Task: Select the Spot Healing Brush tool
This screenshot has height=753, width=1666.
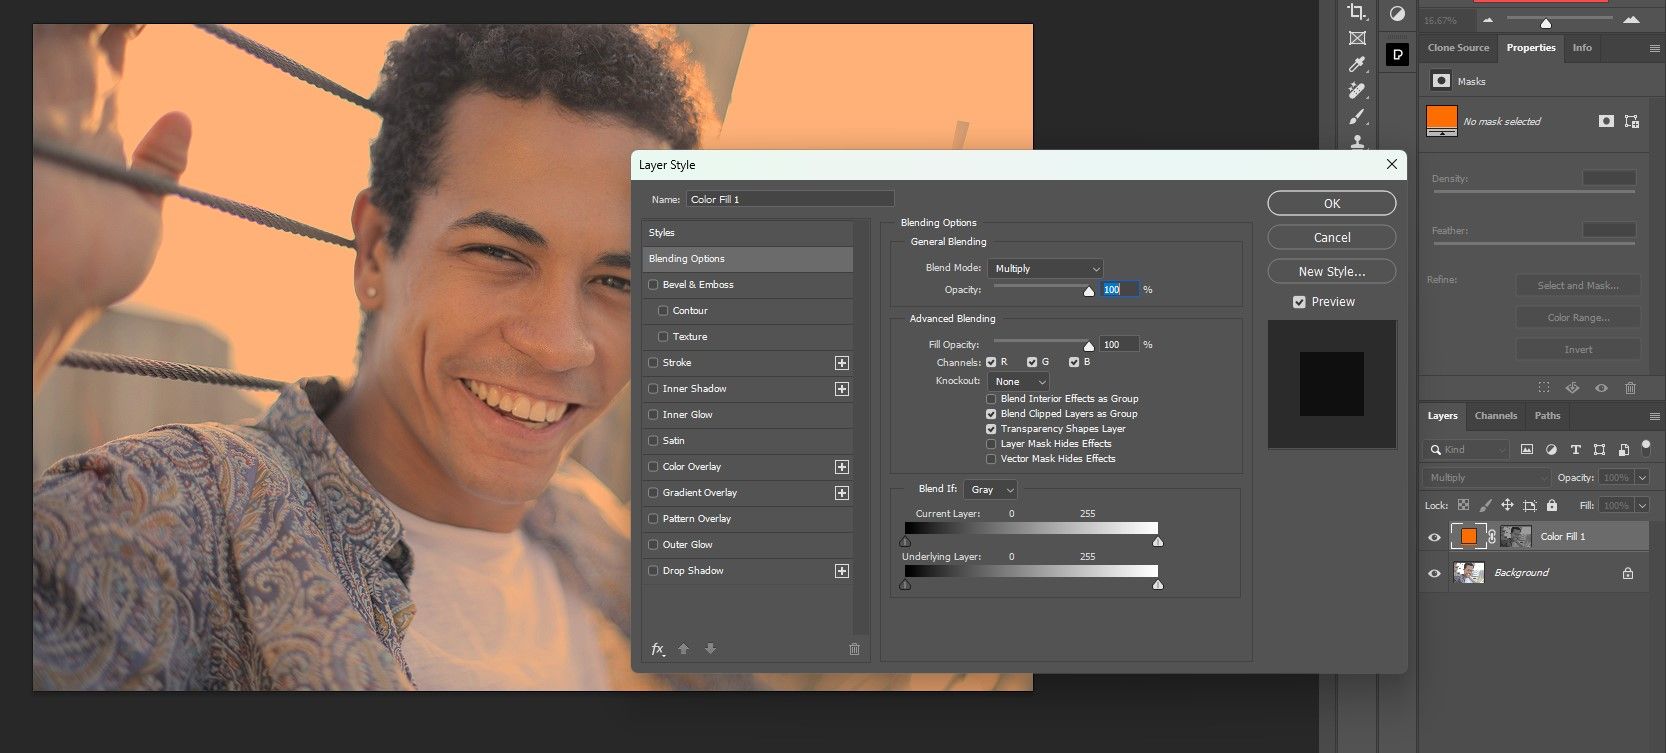Action: click(1357, 90)
